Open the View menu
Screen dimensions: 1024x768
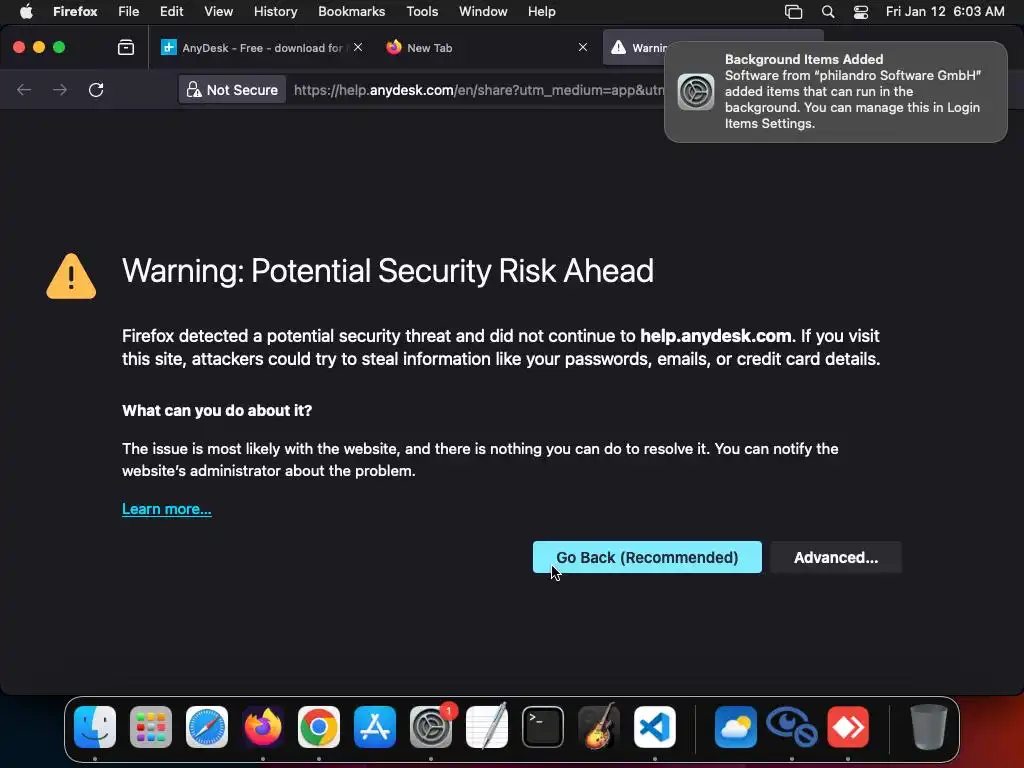coord(218,11)
